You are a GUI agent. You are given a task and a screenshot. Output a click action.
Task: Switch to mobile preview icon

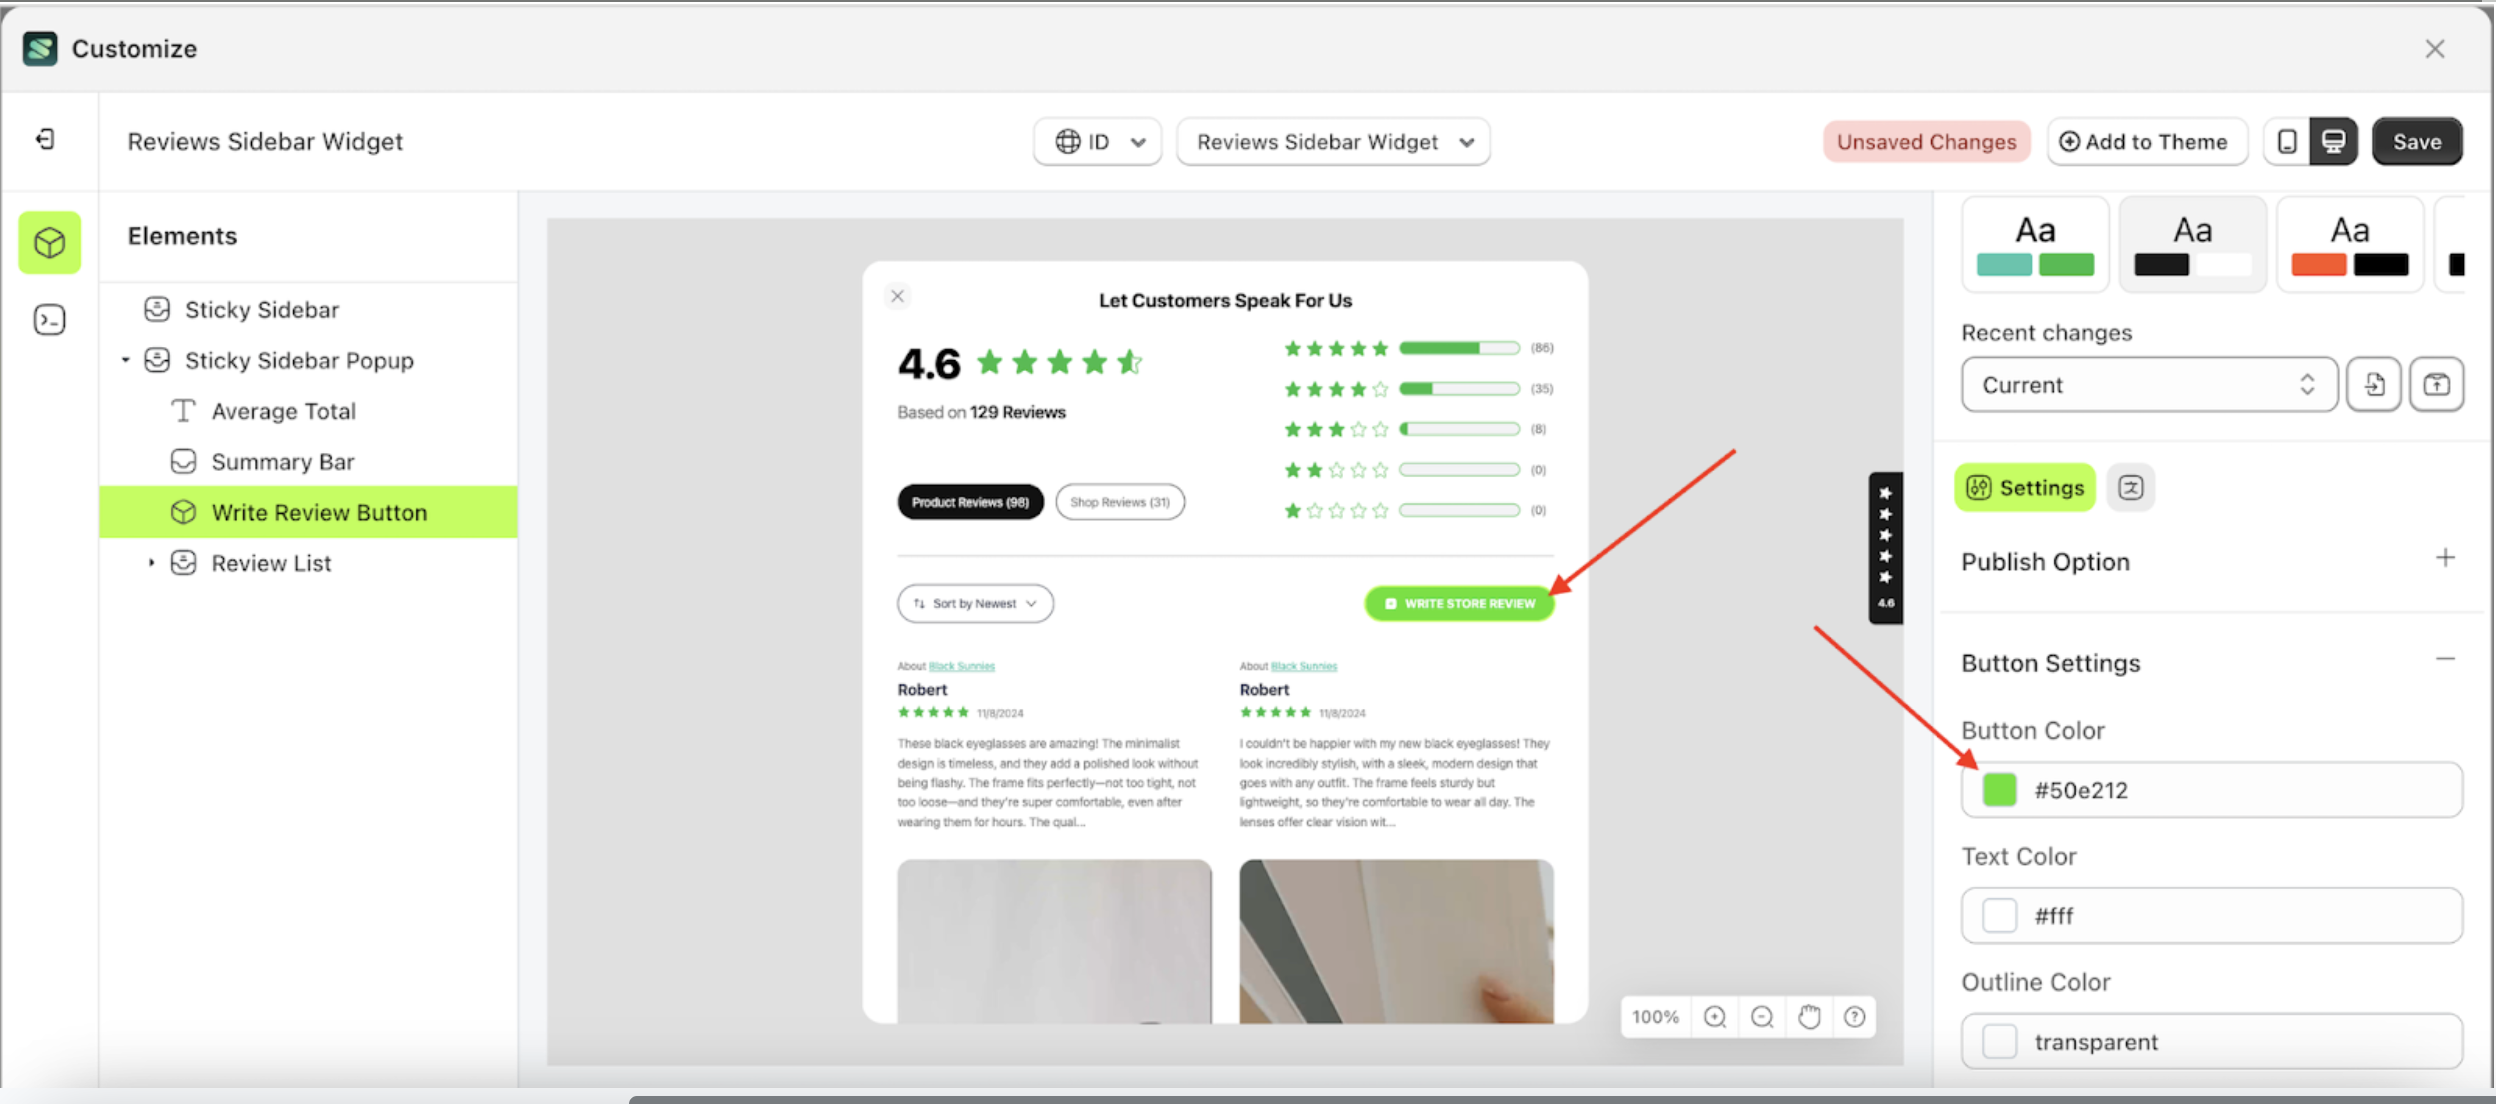click(2287, 142)
